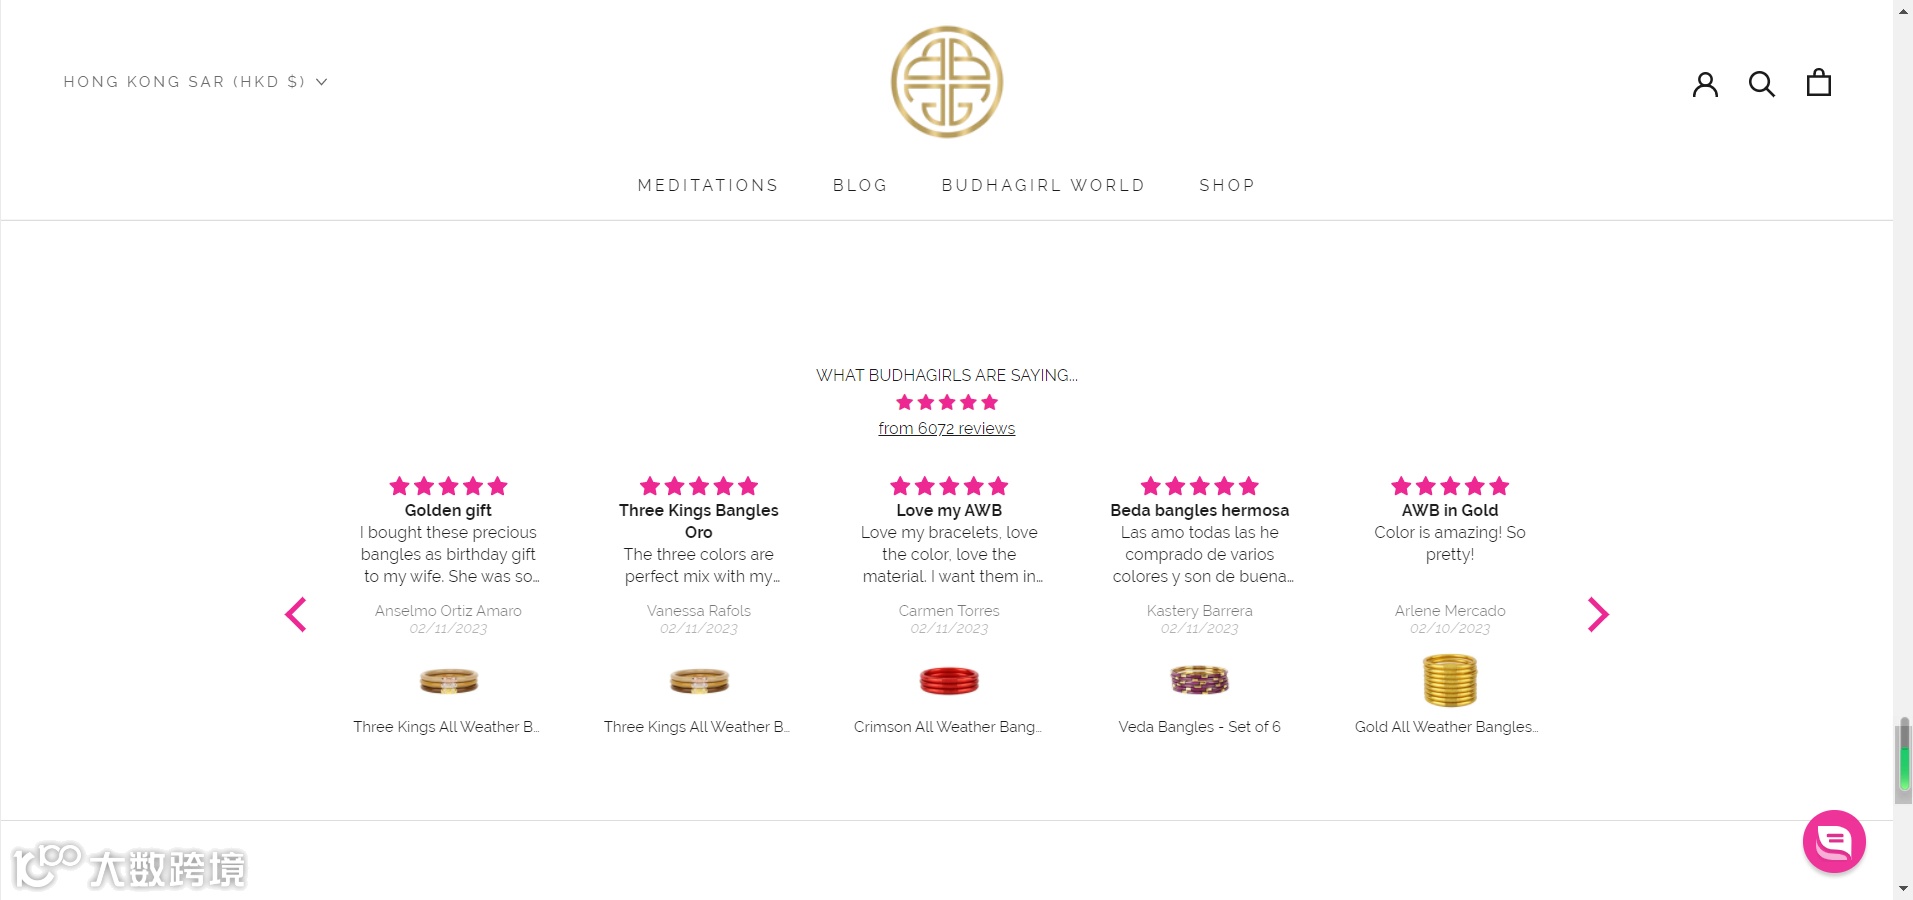Open the chat support bubble
1913x900 pixels.
pyautogui.click(x=1833, y=841)
